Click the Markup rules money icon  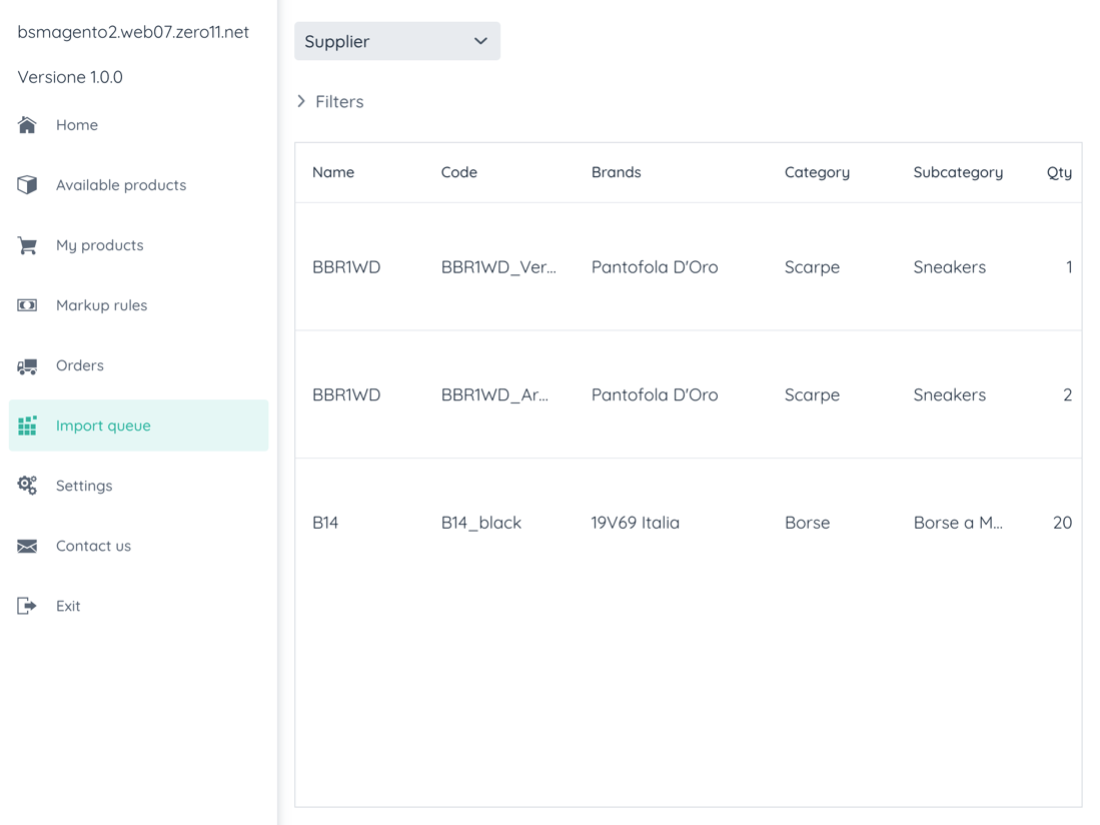coord(28,305)
